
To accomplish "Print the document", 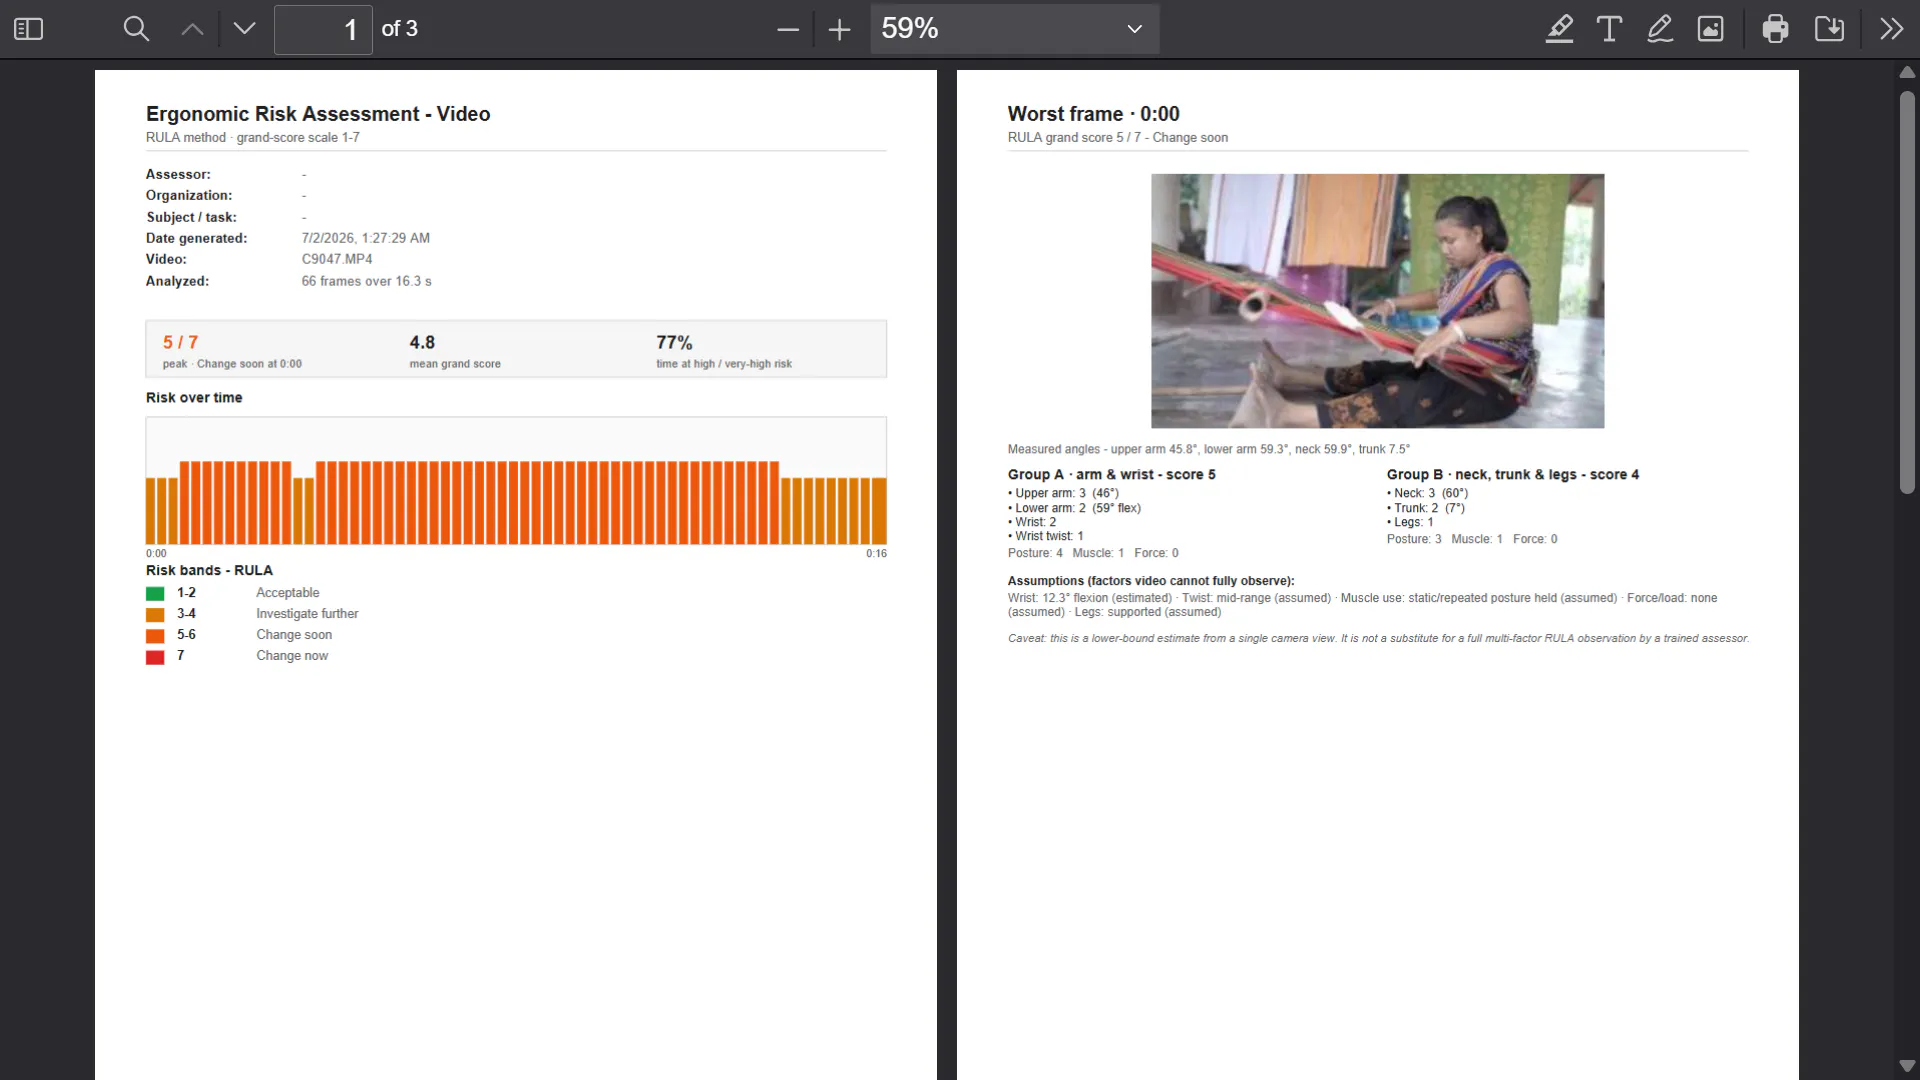I will (1776, 29).
